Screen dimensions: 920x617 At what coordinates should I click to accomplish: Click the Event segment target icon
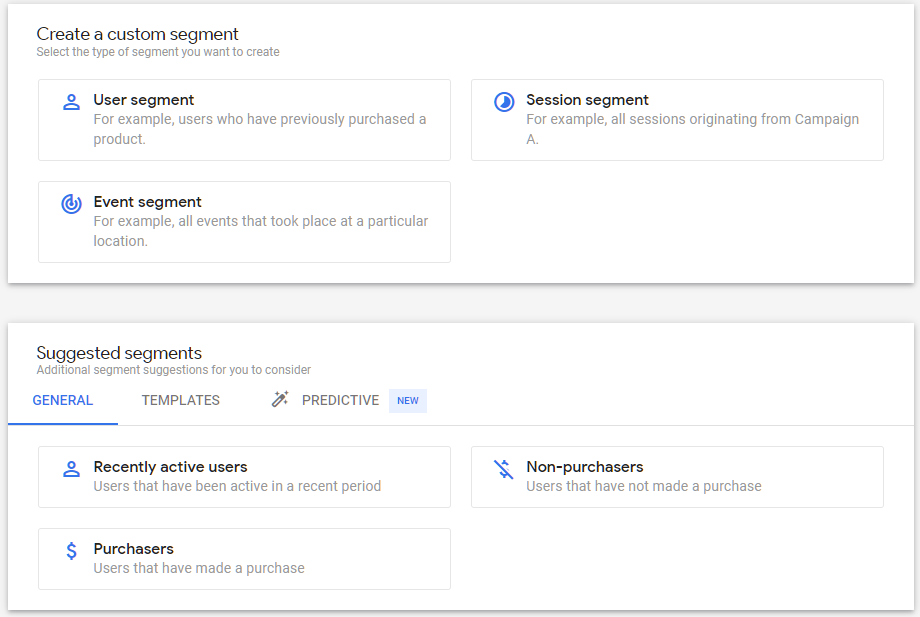click(72, 204)
